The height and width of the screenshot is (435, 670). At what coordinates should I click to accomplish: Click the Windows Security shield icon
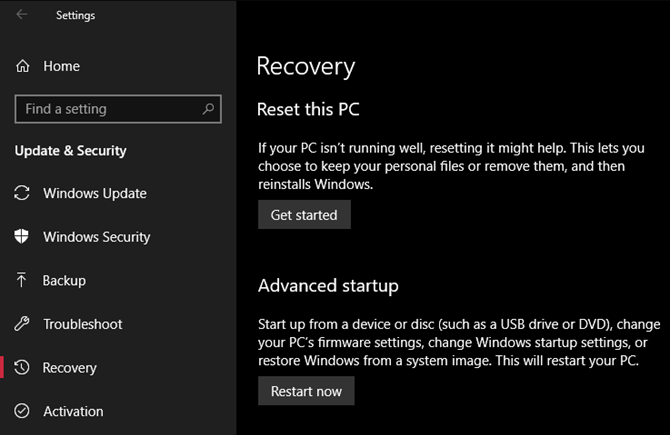[22, 237]
